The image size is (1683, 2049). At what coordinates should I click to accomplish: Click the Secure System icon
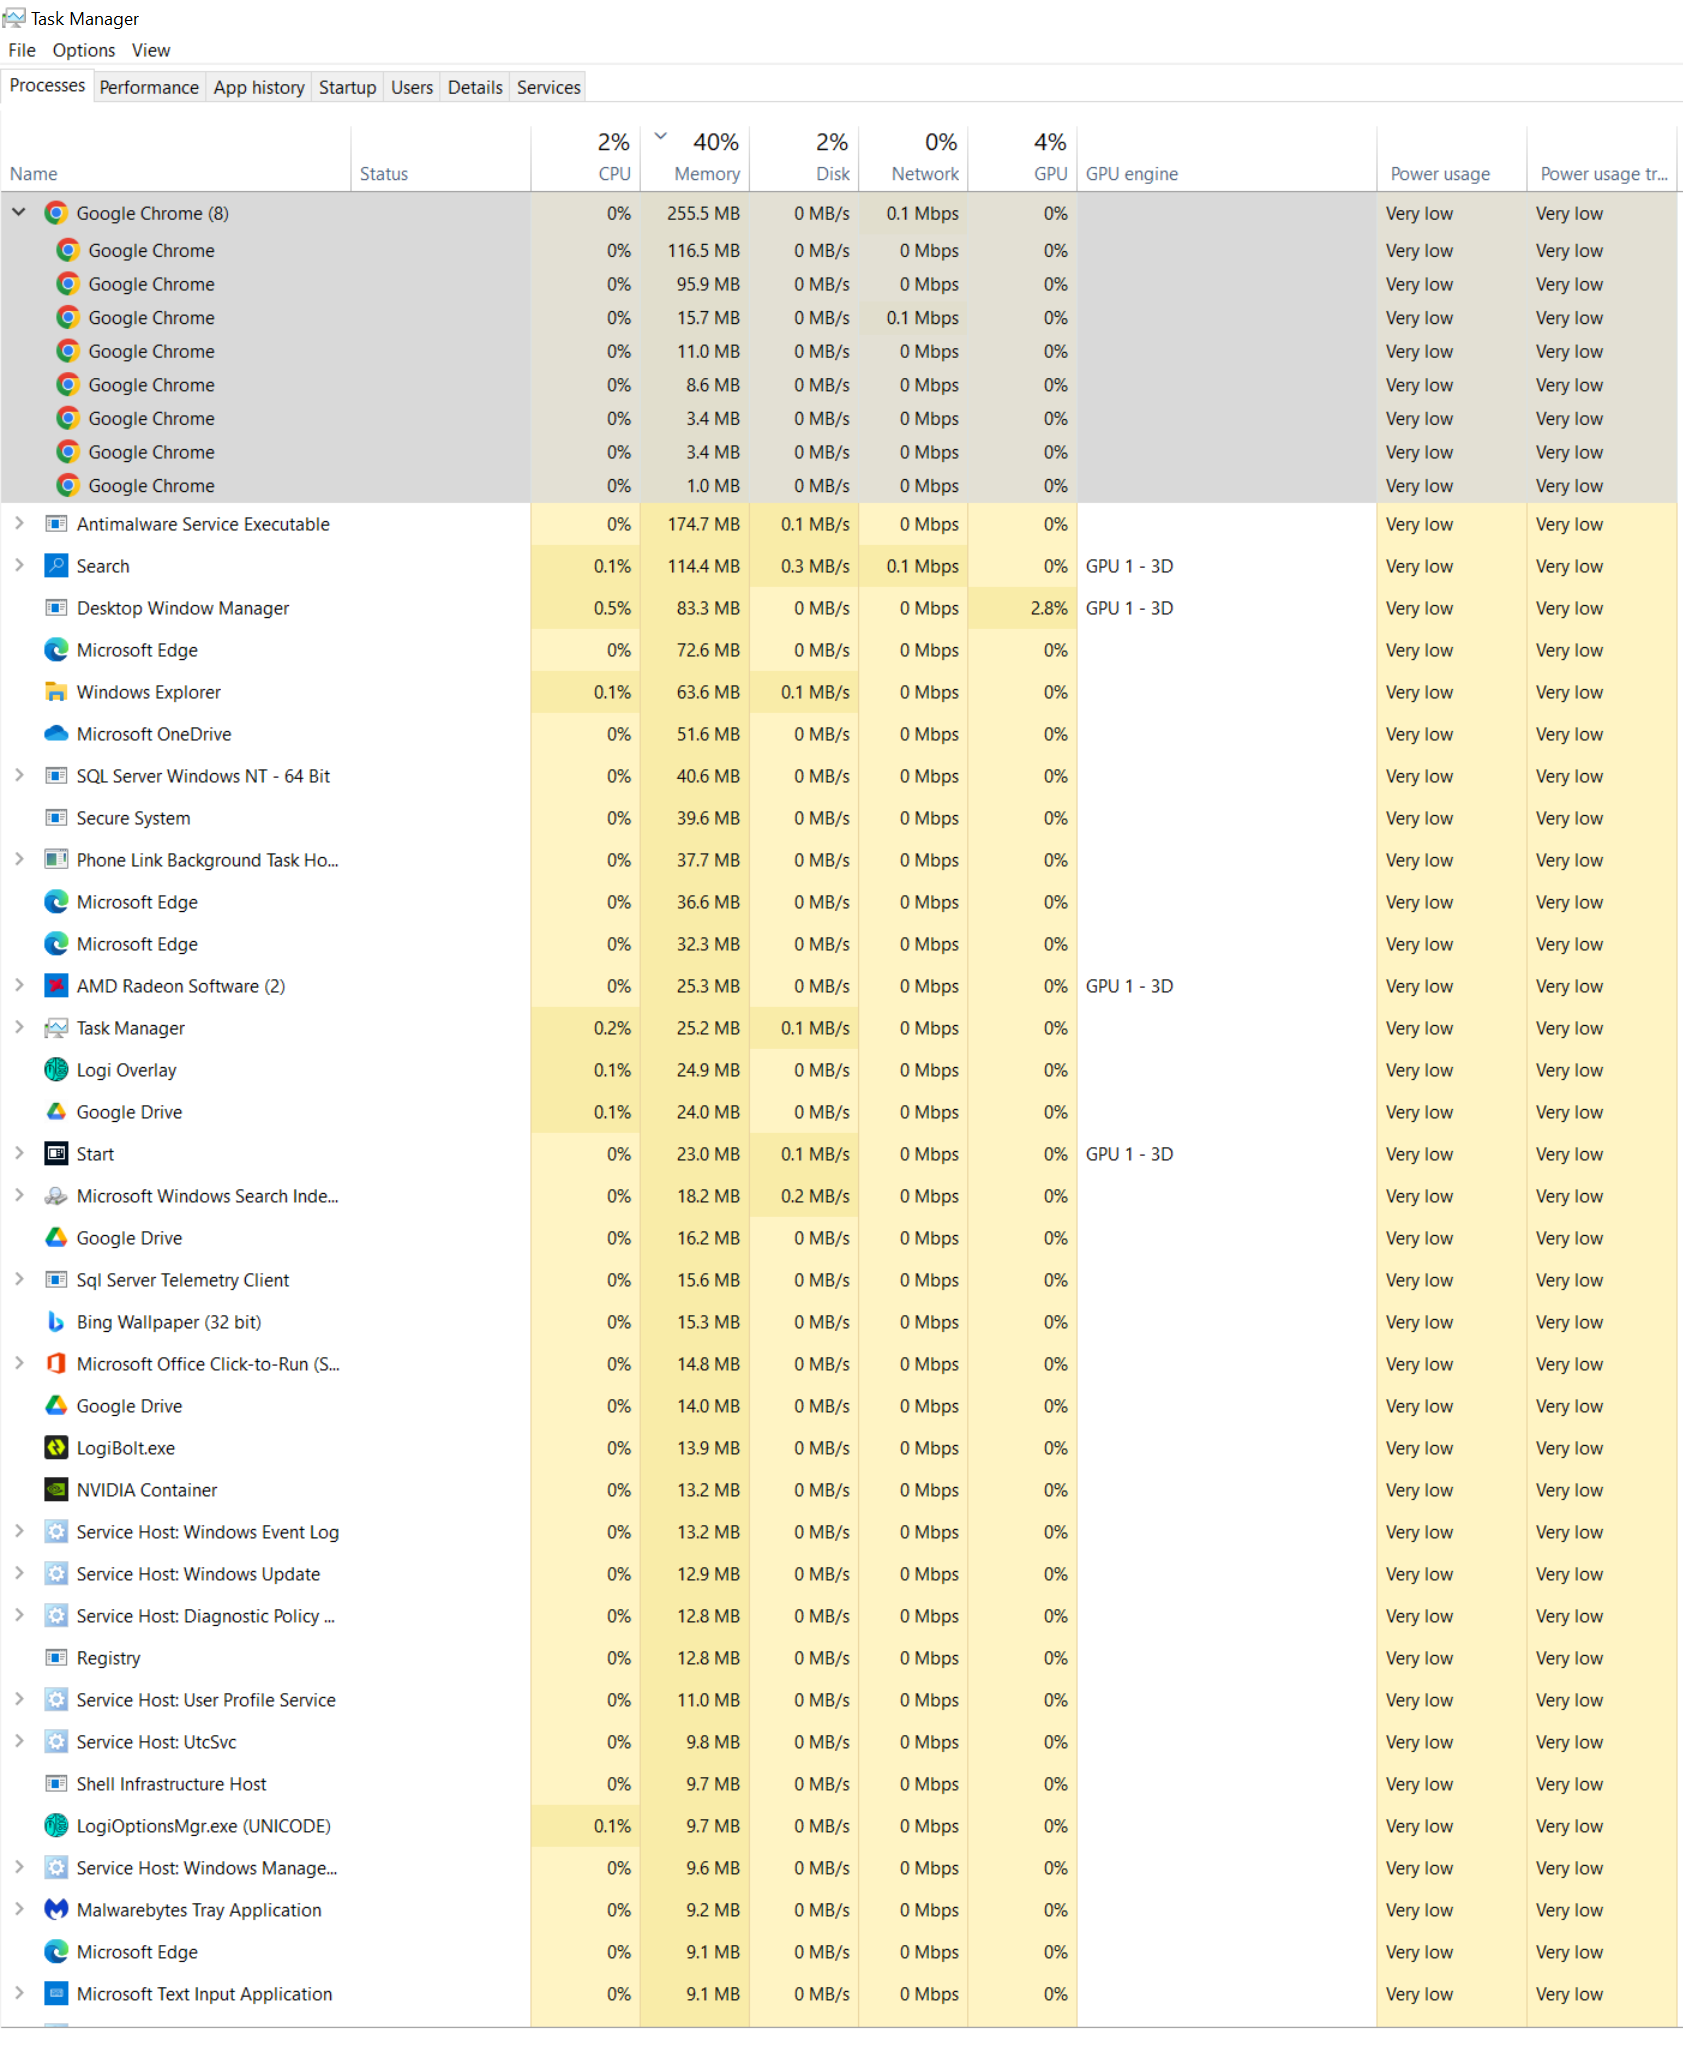click(x=56, y=818)
